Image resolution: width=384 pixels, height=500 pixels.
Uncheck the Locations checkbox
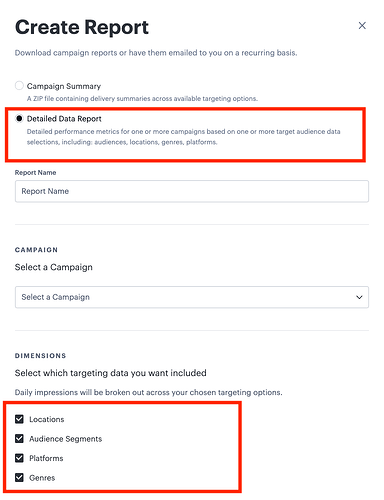pyautogui.click(x=19, y=419)
